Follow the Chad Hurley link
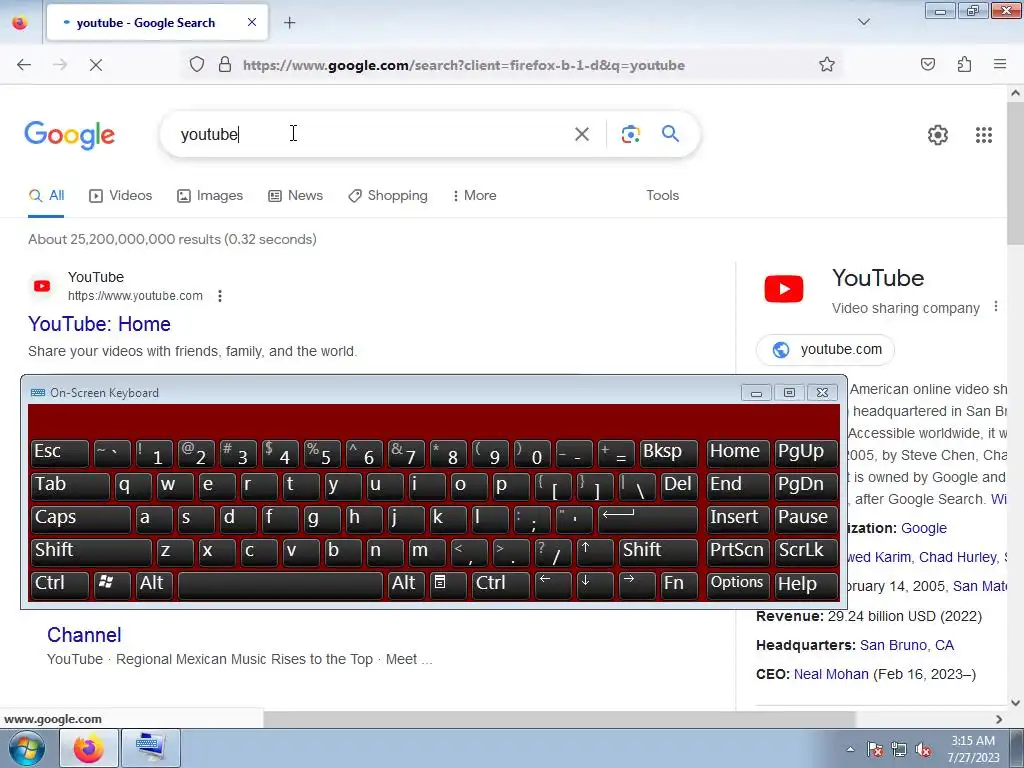 957,557
